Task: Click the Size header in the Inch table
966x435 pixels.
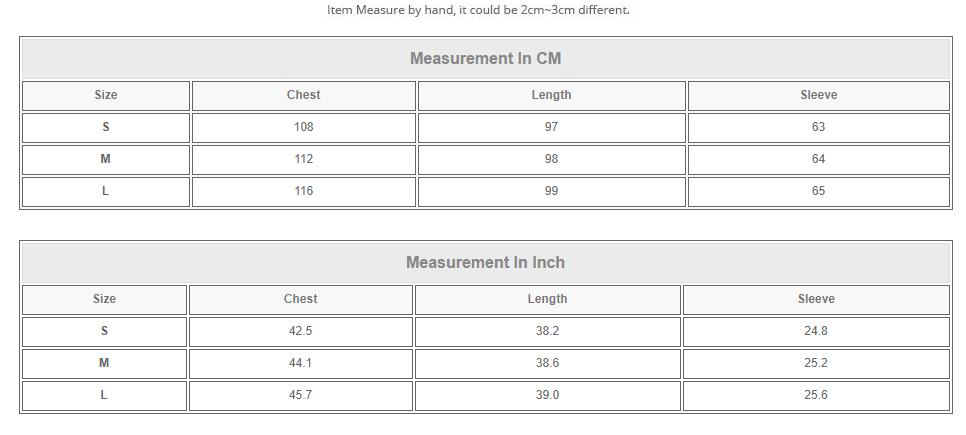Action: (104, 299)
